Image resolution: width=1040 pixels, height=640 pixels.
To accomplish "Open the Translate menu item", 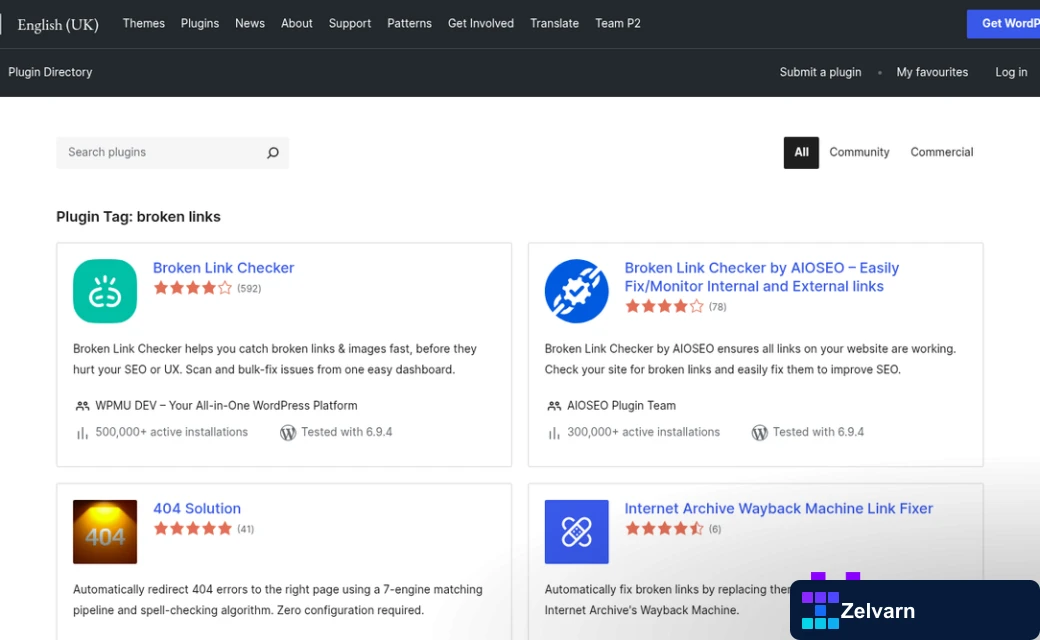I will [x=554, y=23].
